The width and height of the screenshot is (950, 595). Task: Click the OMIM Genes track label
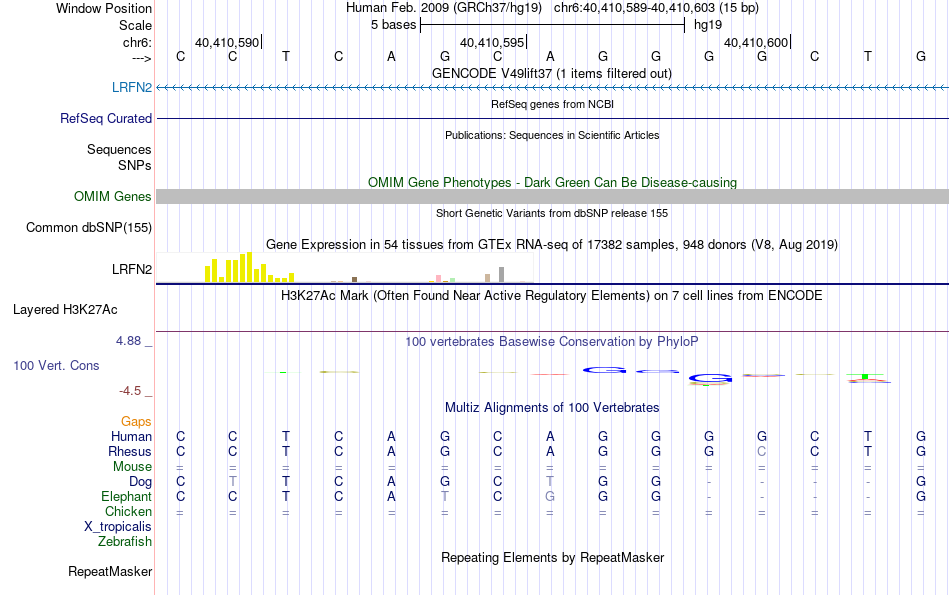tap(112, 196)
